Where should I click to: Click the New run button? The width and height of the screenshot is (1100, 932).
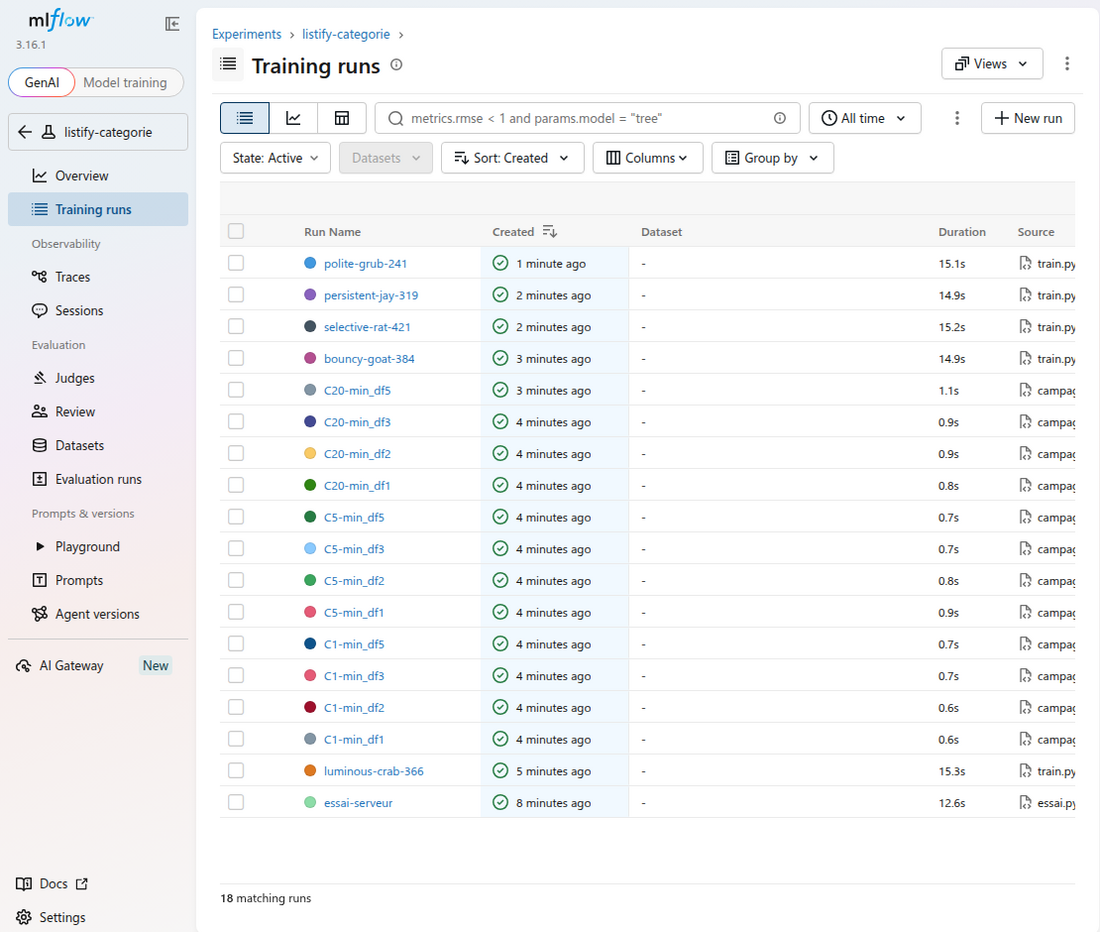click(1028, 118)
